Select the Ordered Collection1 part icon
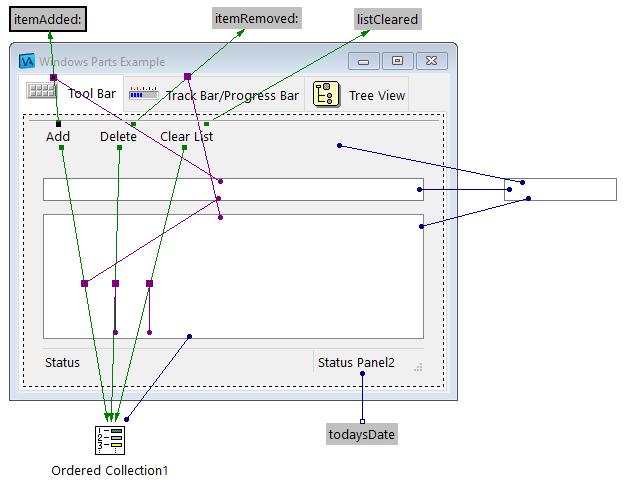Image resolution: width=631 pixels, height=495 pixels. (109, 439)
